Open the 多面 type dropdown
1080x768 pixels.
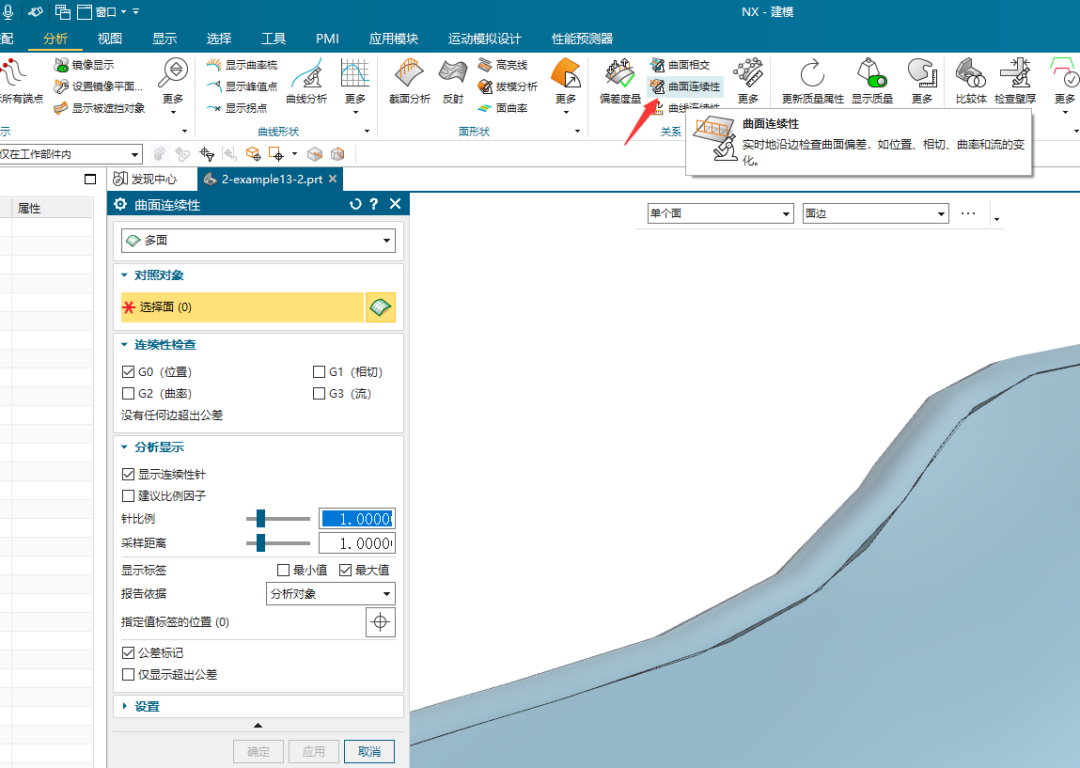258,240
